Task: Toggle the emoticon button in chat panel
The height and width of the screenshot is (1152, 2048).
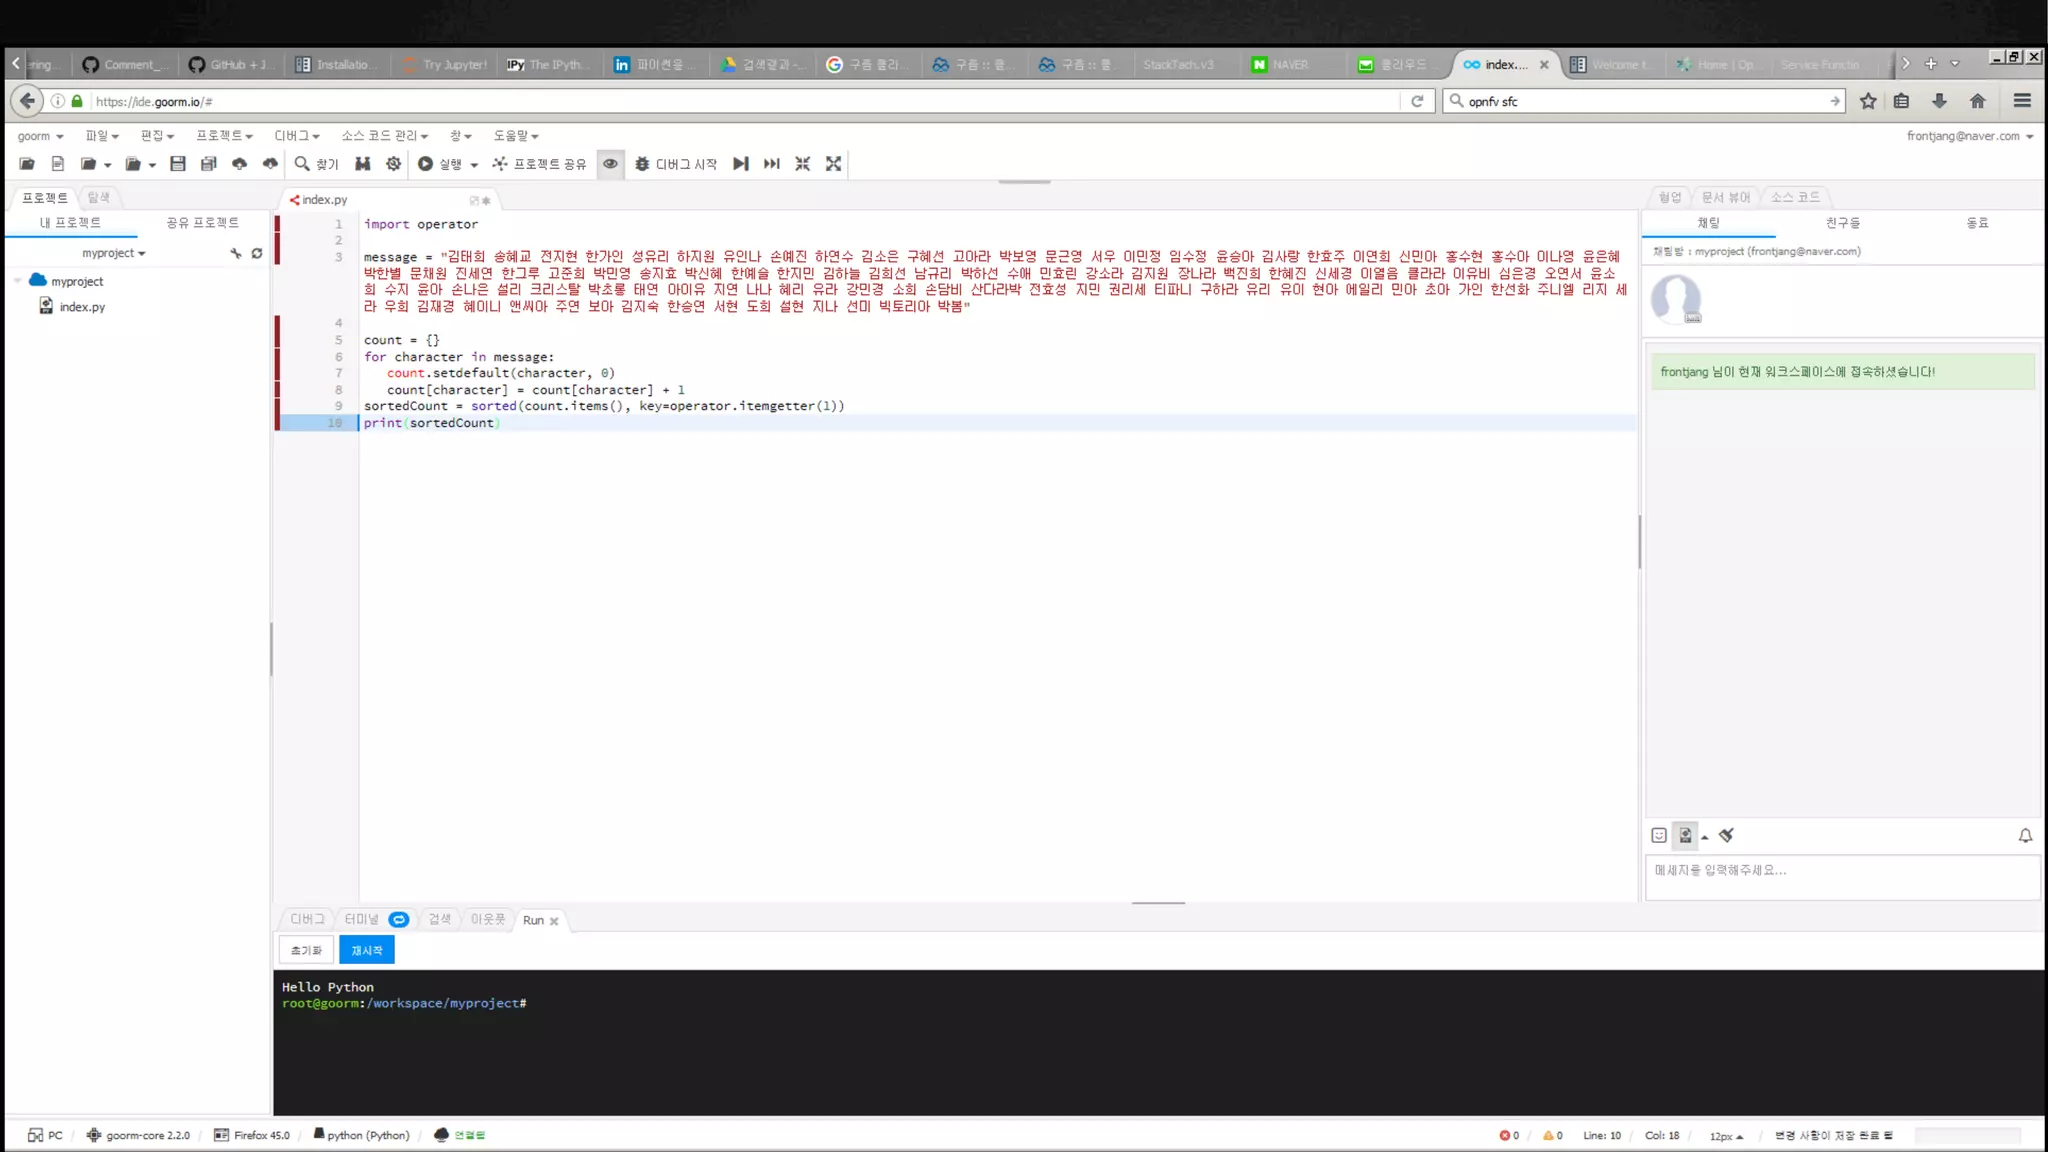Action: (x=1659, y=836)
